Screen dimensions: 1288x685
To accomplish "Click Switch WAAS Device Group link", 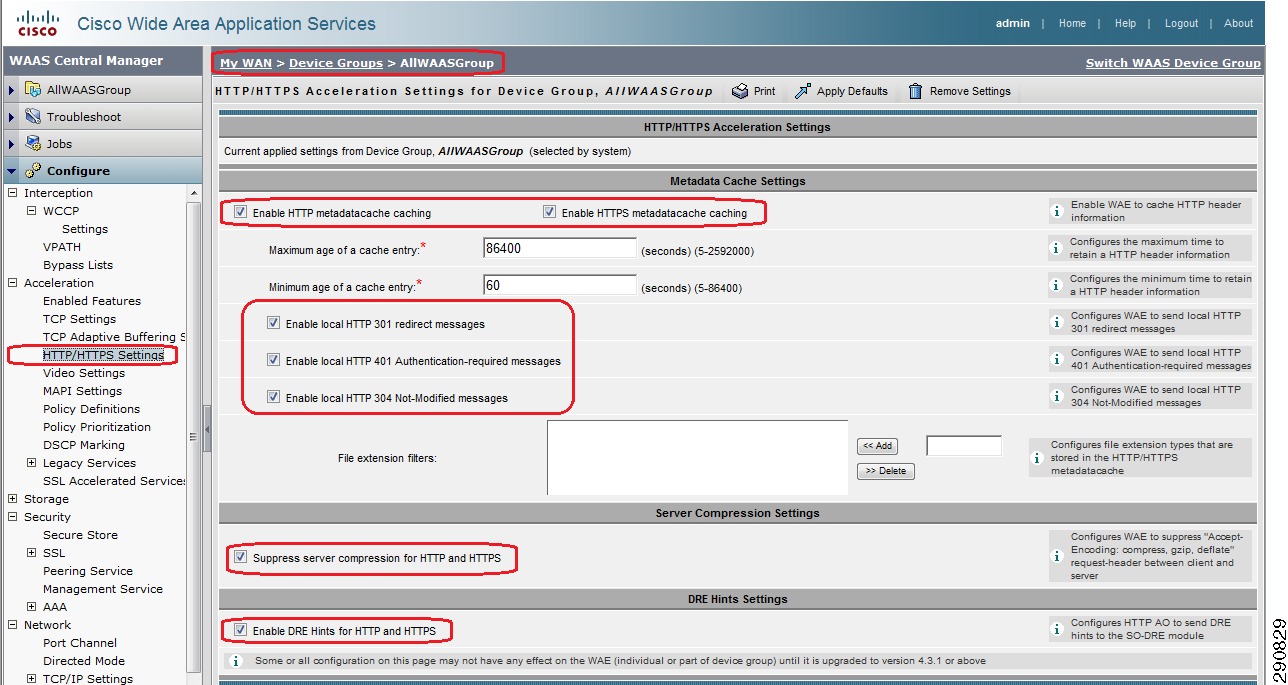I will point(1173,63).
